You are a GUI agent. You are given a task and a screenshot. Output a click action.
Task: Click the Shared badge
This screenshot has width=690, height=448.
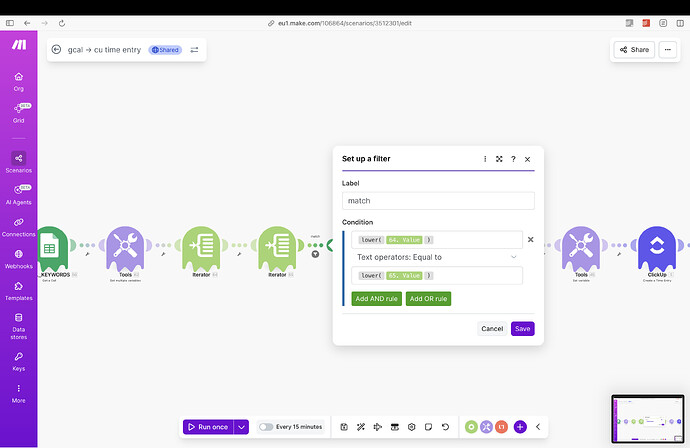click(x=165, y=50)
